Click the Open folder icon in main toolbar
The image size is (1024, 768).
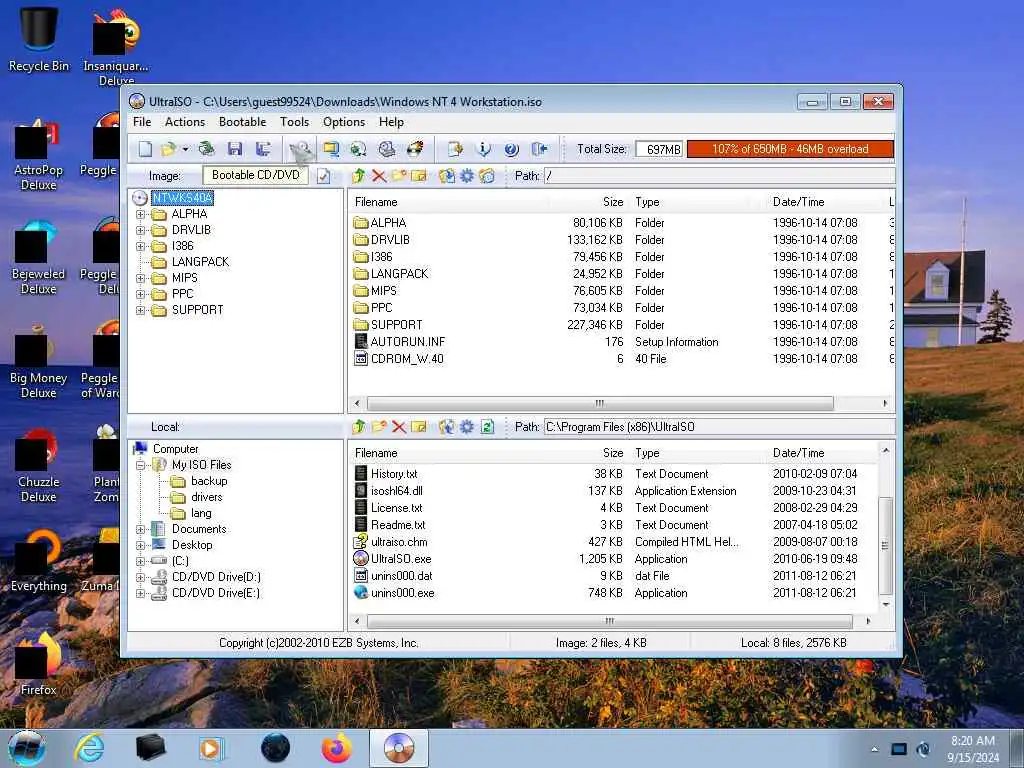168,150
